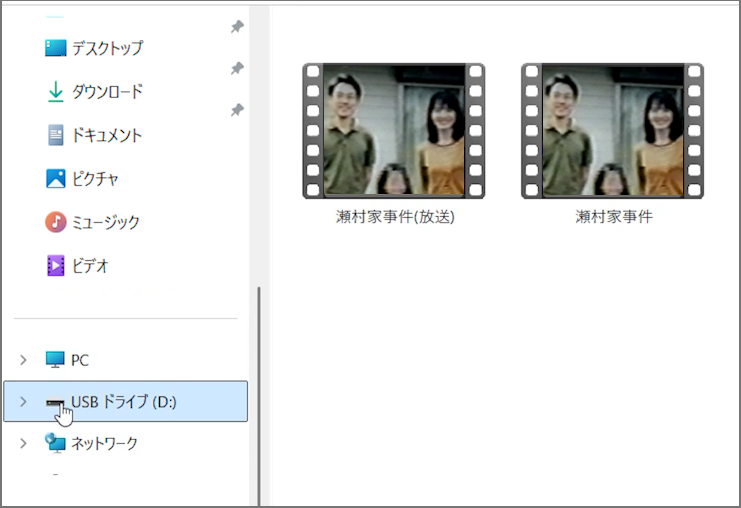741x508 pixels.
Task: Click the green ダウンロード arrow icon
Action: (x=55, y=92)
